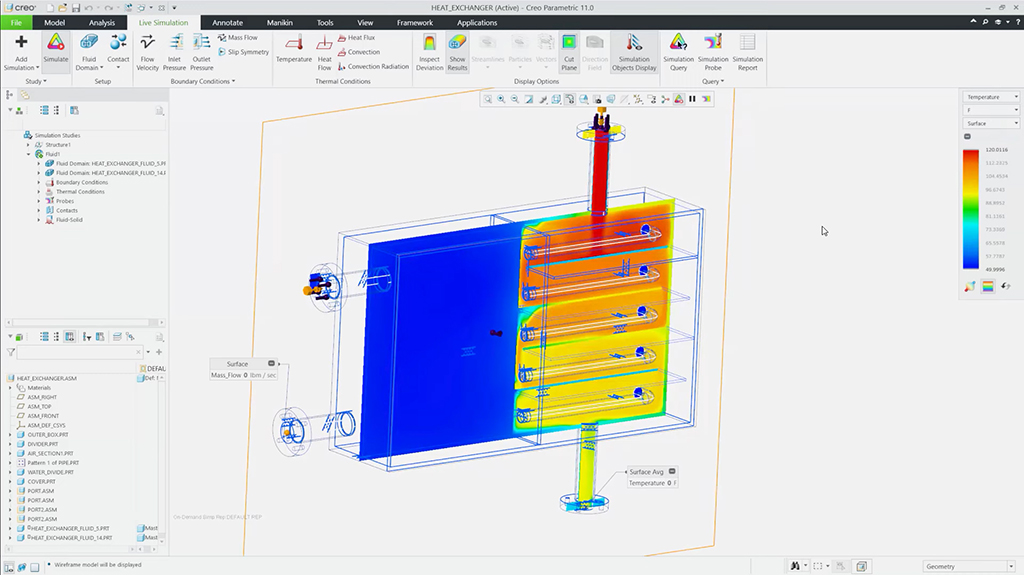
Task: Open the Temperature result quantity dropdown
Action: pos(991,97)
